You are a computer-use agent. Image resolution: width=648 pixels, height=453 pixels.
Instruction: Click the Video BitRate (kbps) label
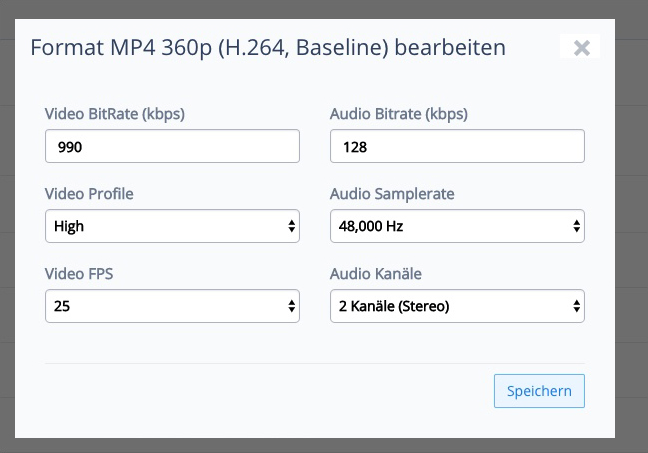pyautogui.click(x=114, y=114)
